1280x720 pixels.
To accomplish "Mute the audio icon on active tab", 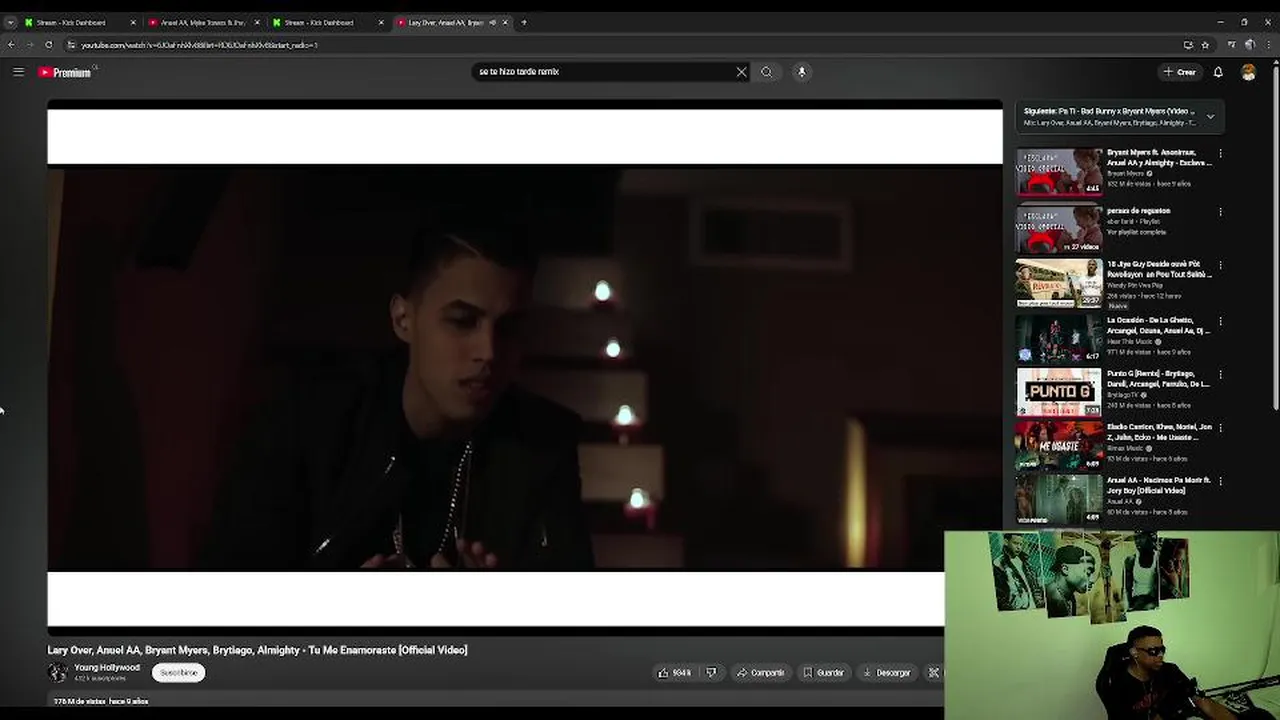I will pyautogui.click(x=492, y=22).
